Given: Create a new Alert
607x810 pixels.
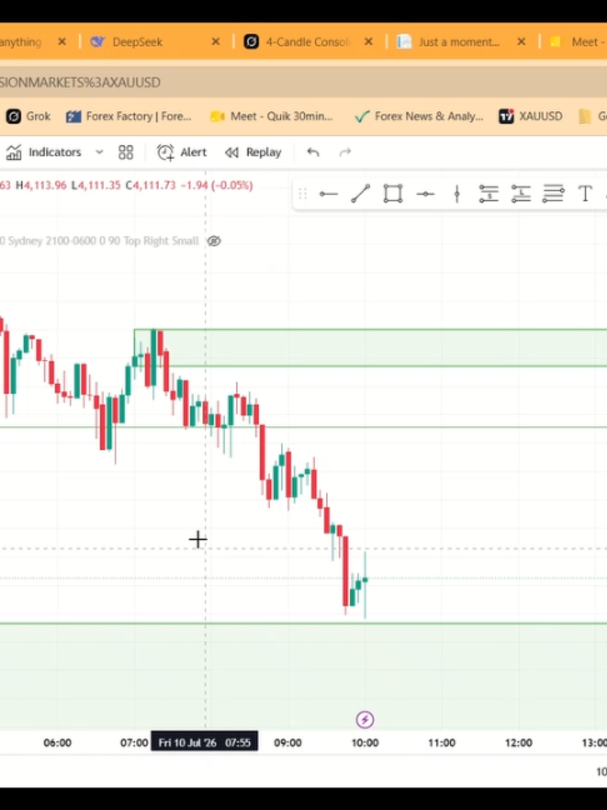Looking at the screenshot, I should tap(182, 152).
